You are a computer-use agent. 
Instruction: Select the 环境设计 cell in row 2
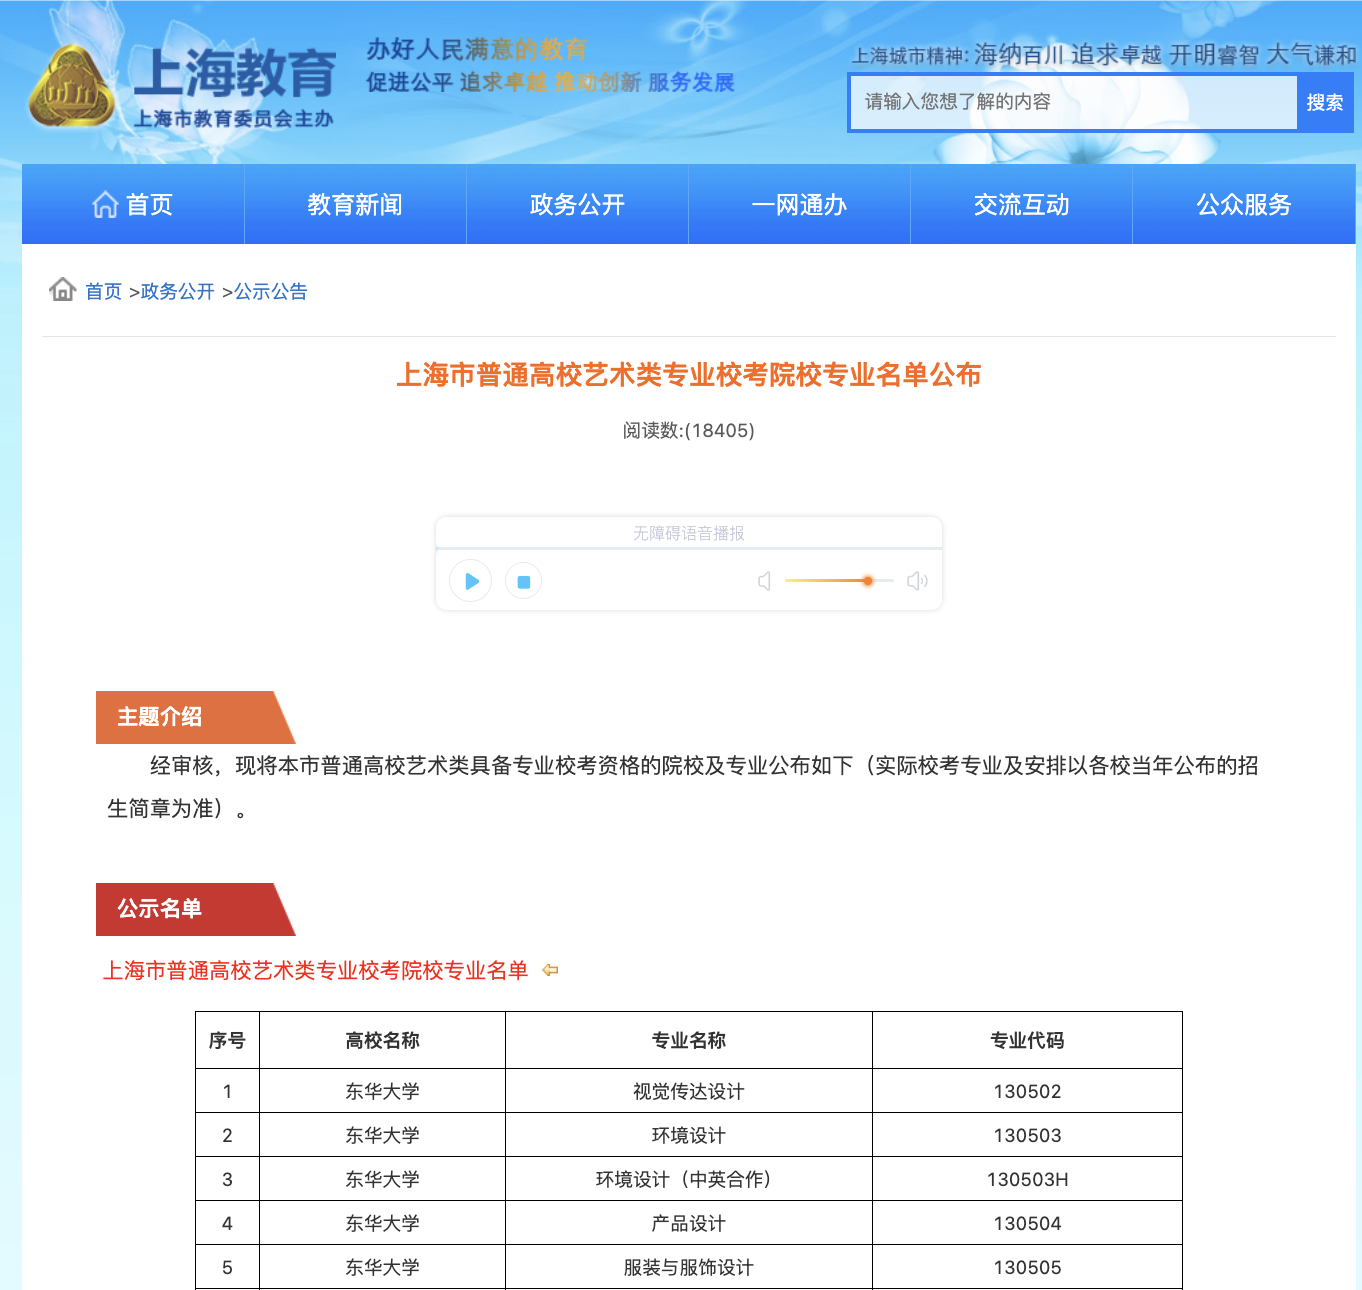(x=689, y=1135)
